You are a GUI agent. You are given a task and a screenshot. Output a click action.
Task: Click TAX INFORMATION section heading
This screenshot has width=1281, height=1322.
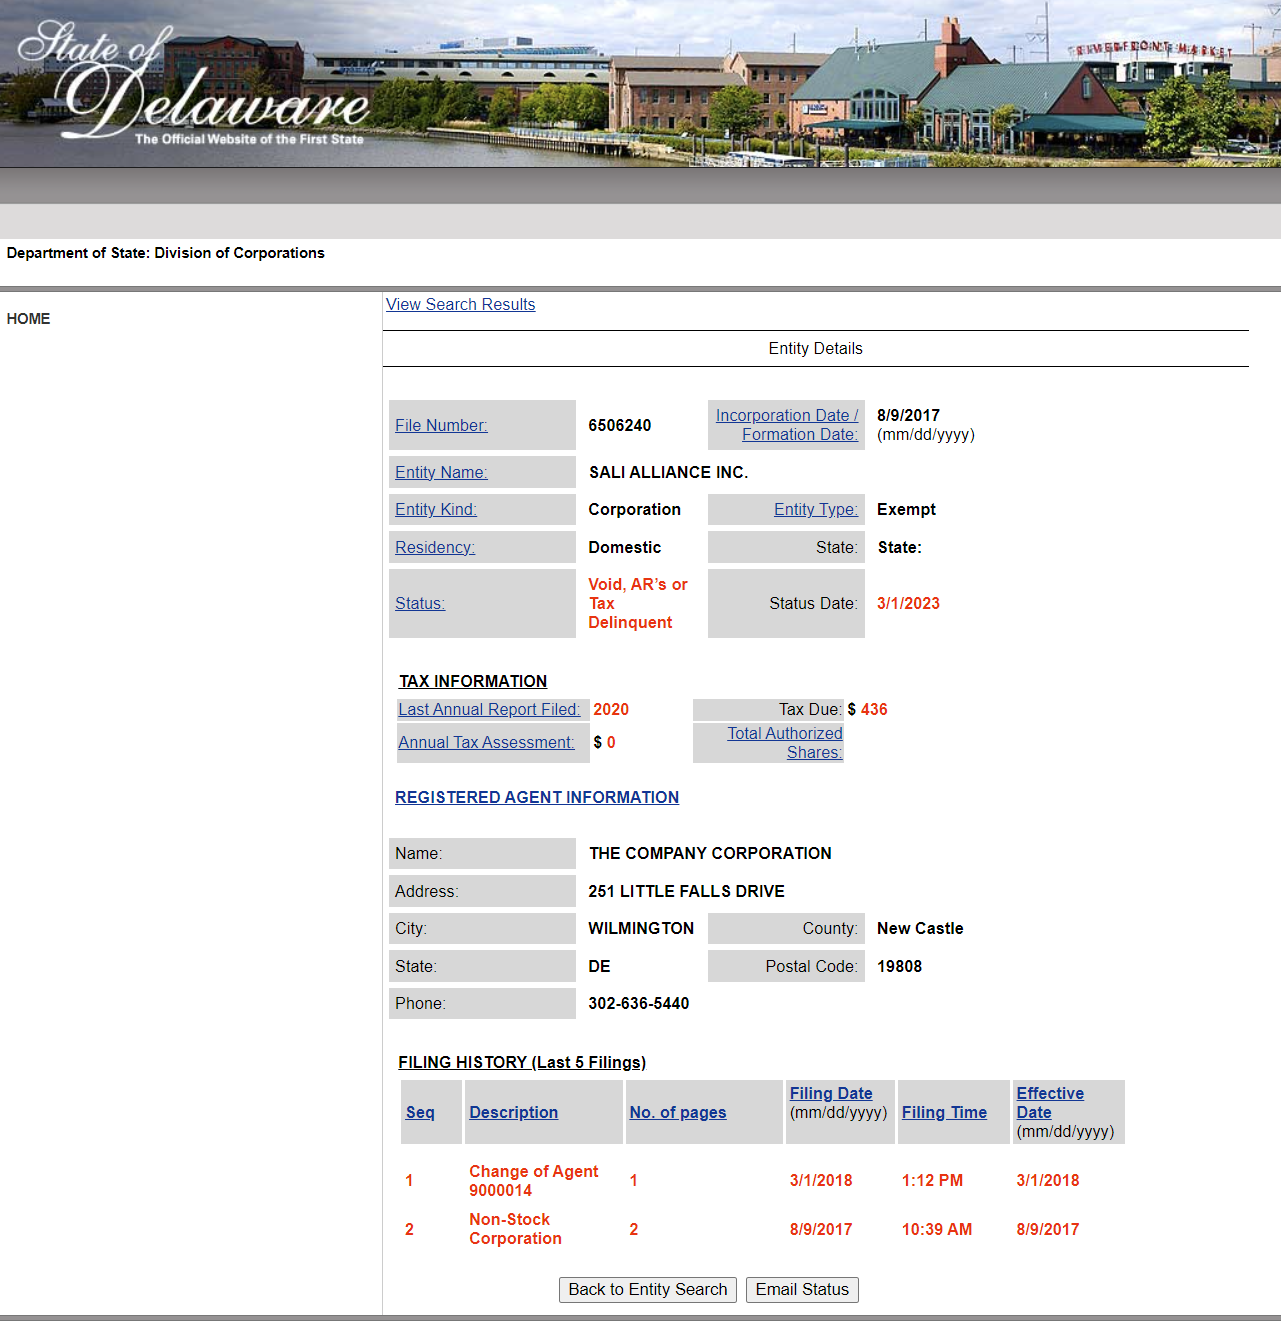tap(473, 681)
